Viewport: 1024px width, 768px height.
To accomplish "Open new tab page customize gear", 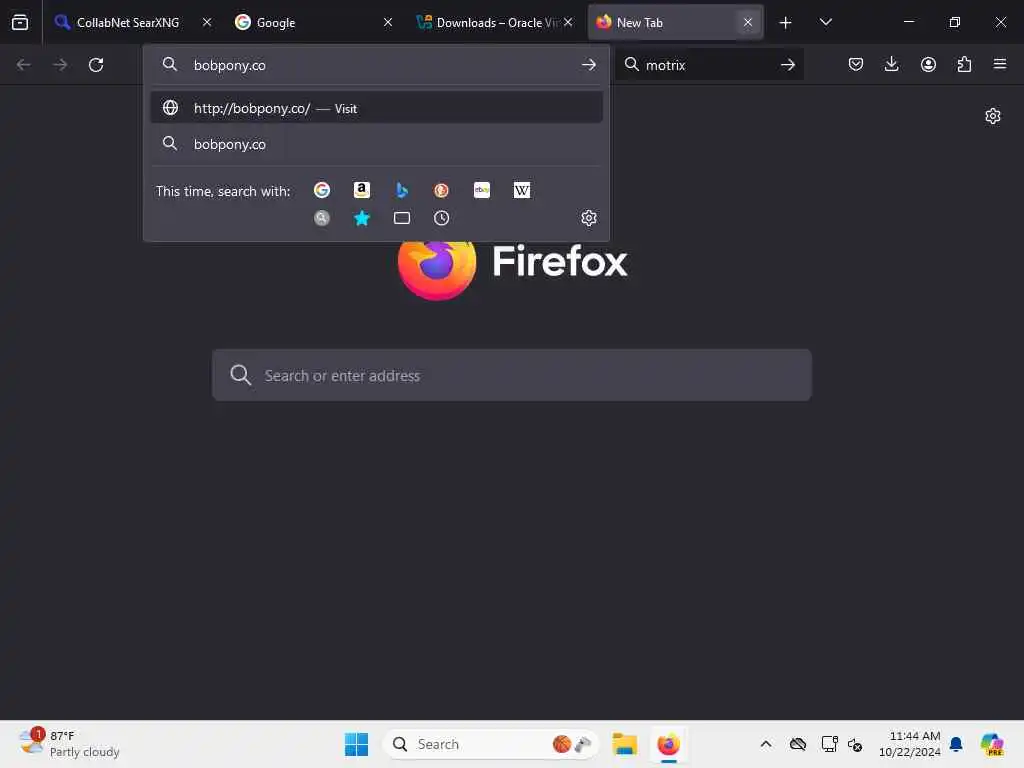I will click(993, 116).
